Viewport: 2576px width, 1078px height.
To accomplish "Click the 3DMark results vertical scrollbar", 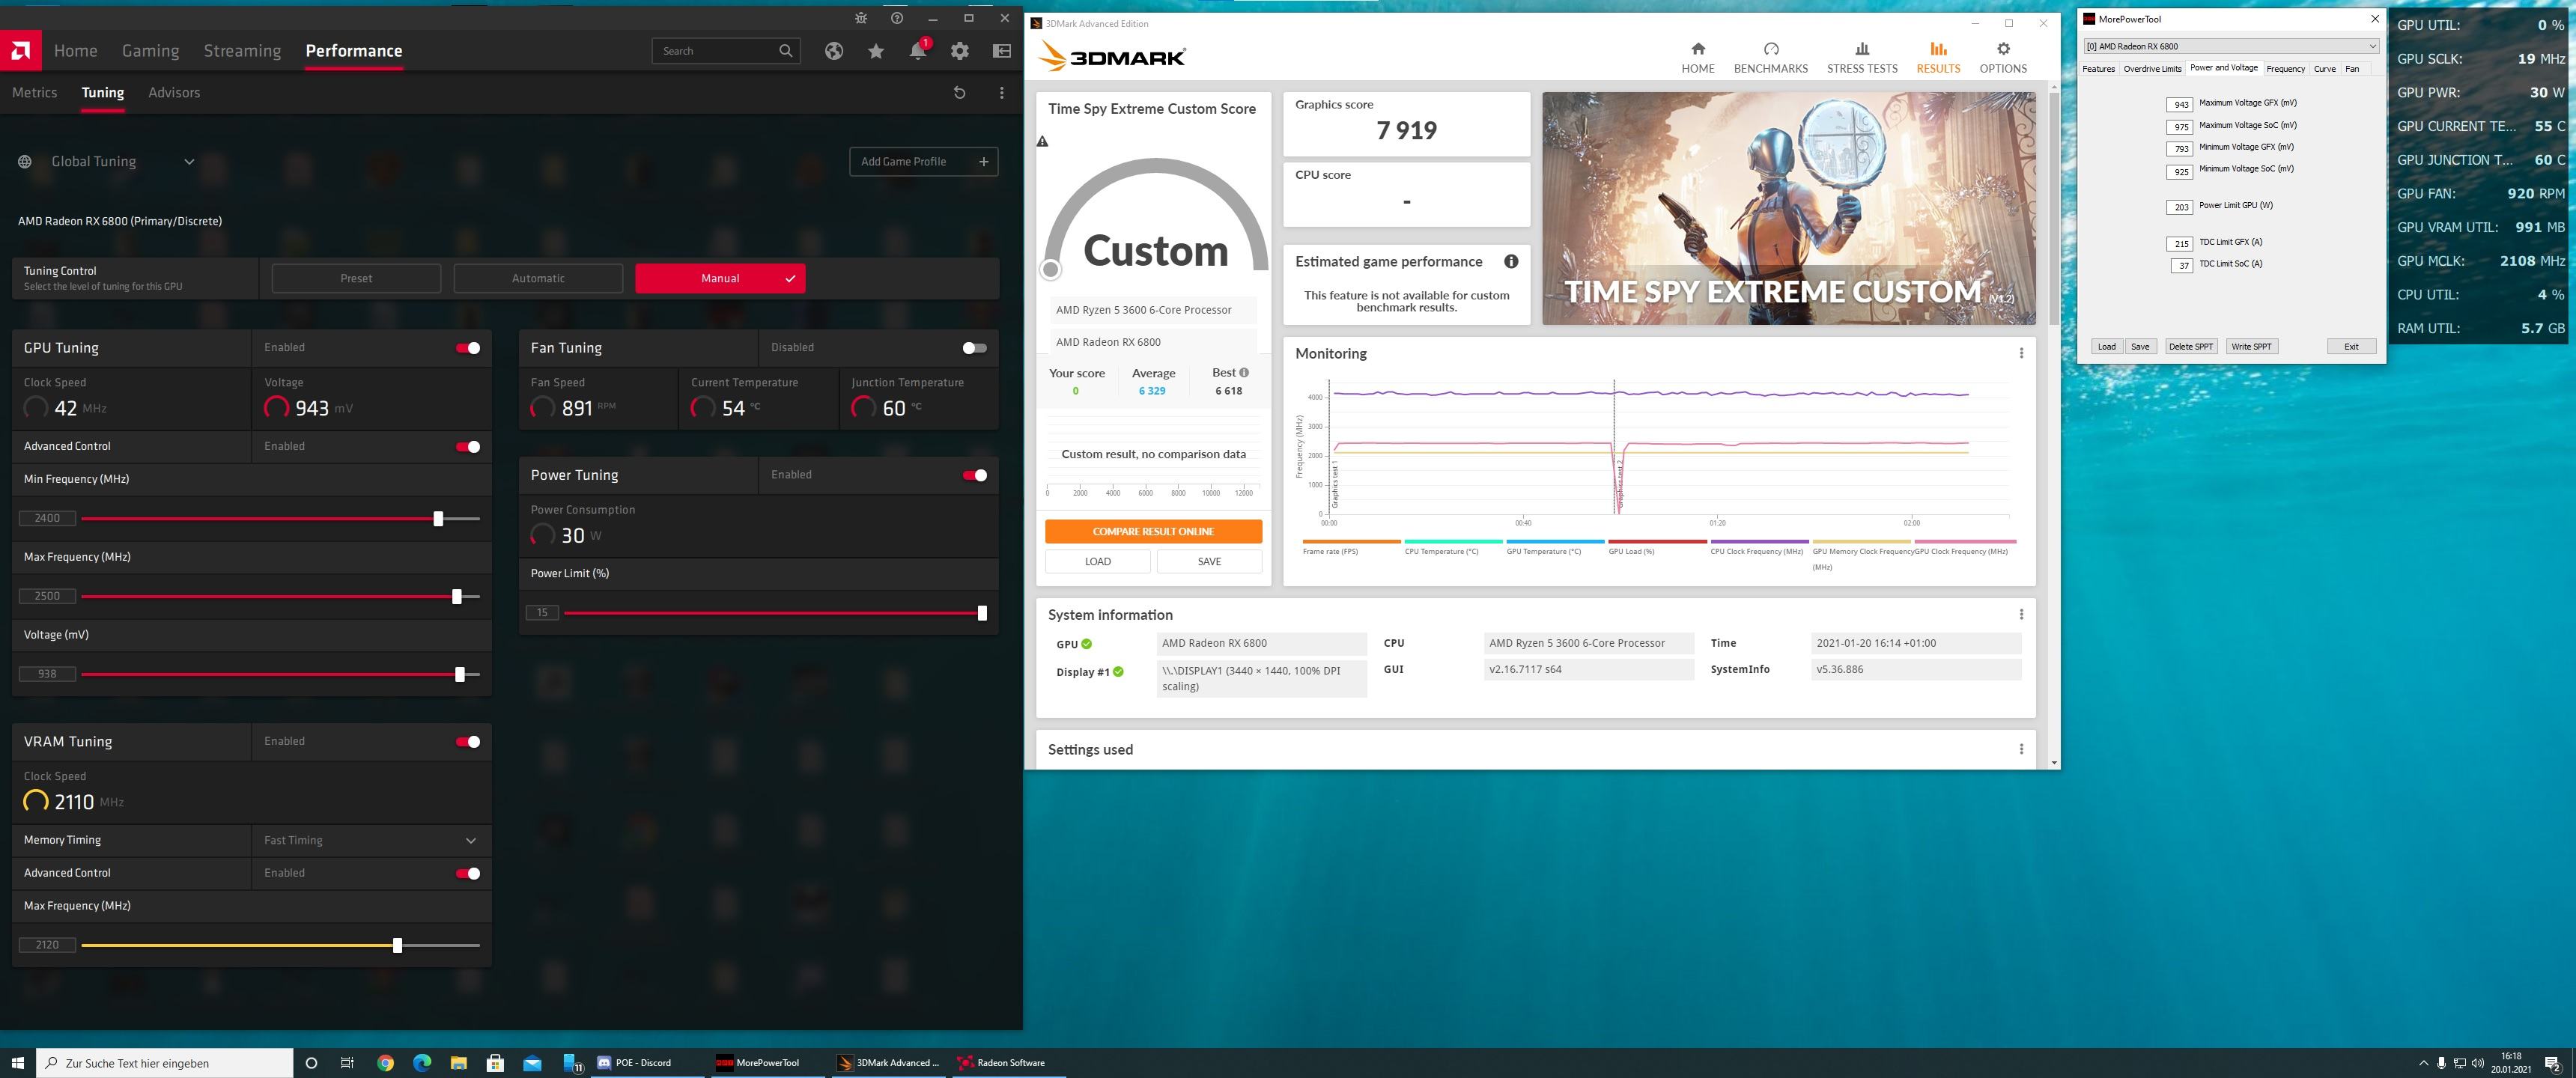I will [x=2054, y=210].
